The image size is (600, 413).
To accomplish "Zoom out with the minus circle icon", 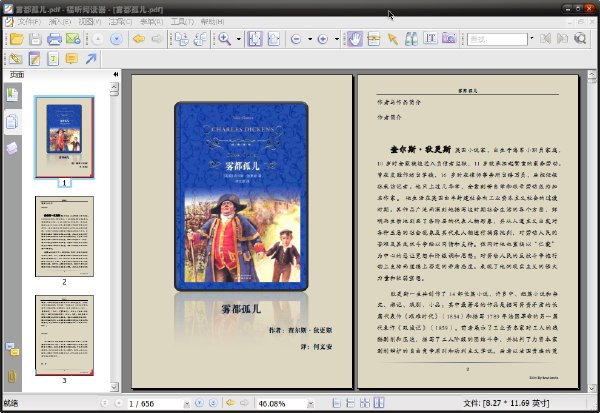I will pos(296,39).
